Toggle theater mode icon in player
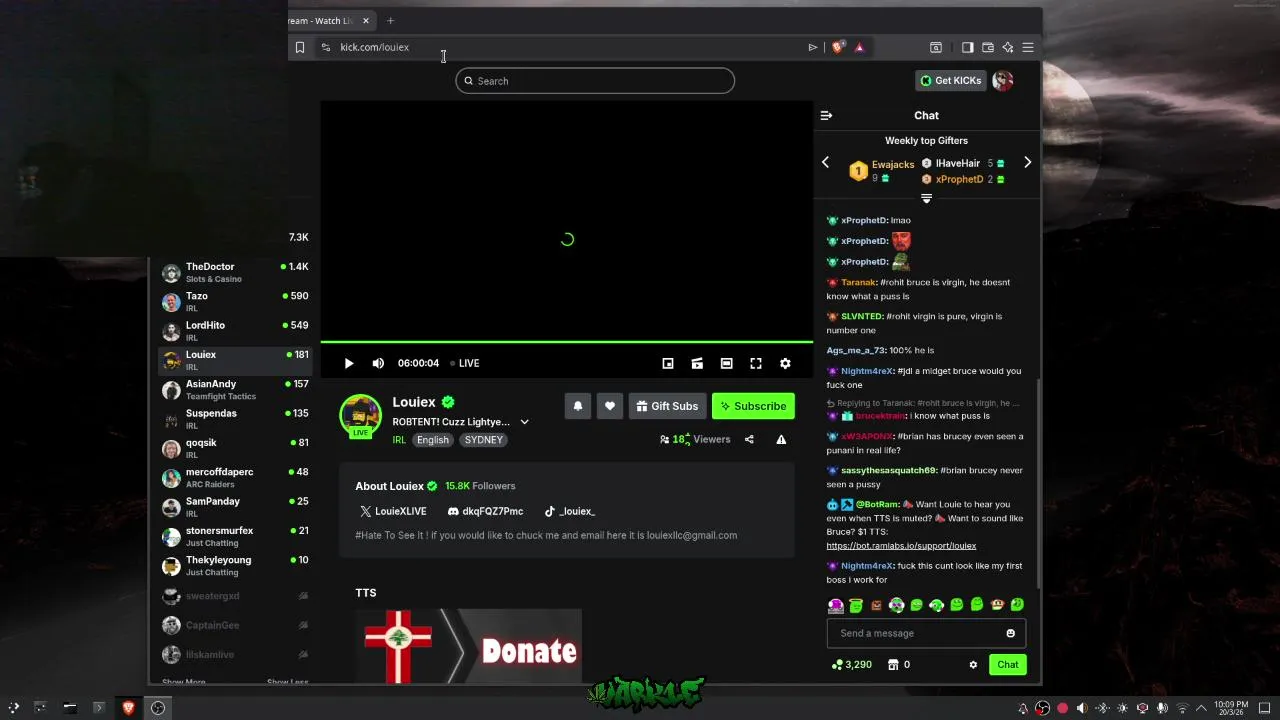The width and height of the screenshot is (1280, 720). point(727,363)
